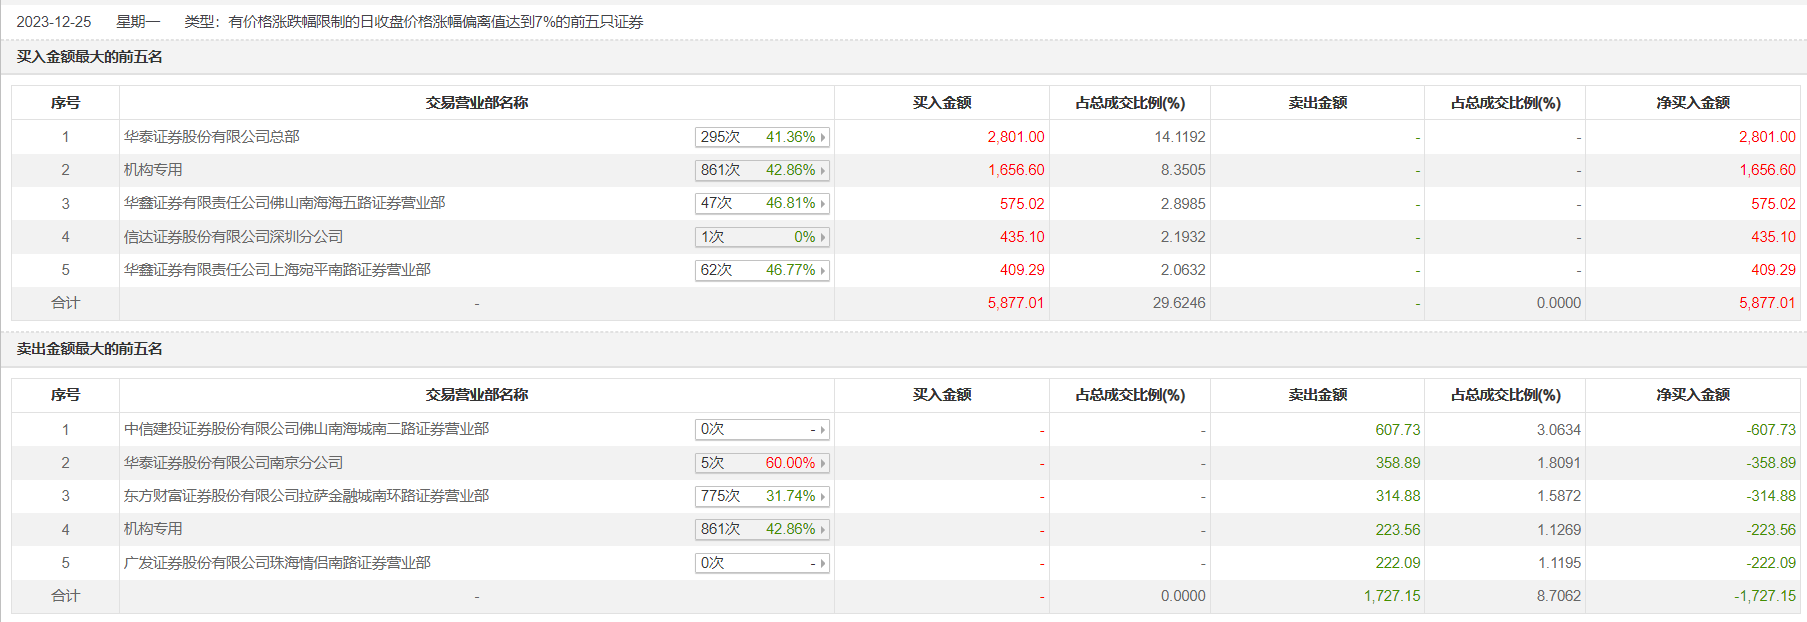
Task: Open 华鑫证券 佛山南海海五路证券营业部 link
Action: tap(284, 203)
